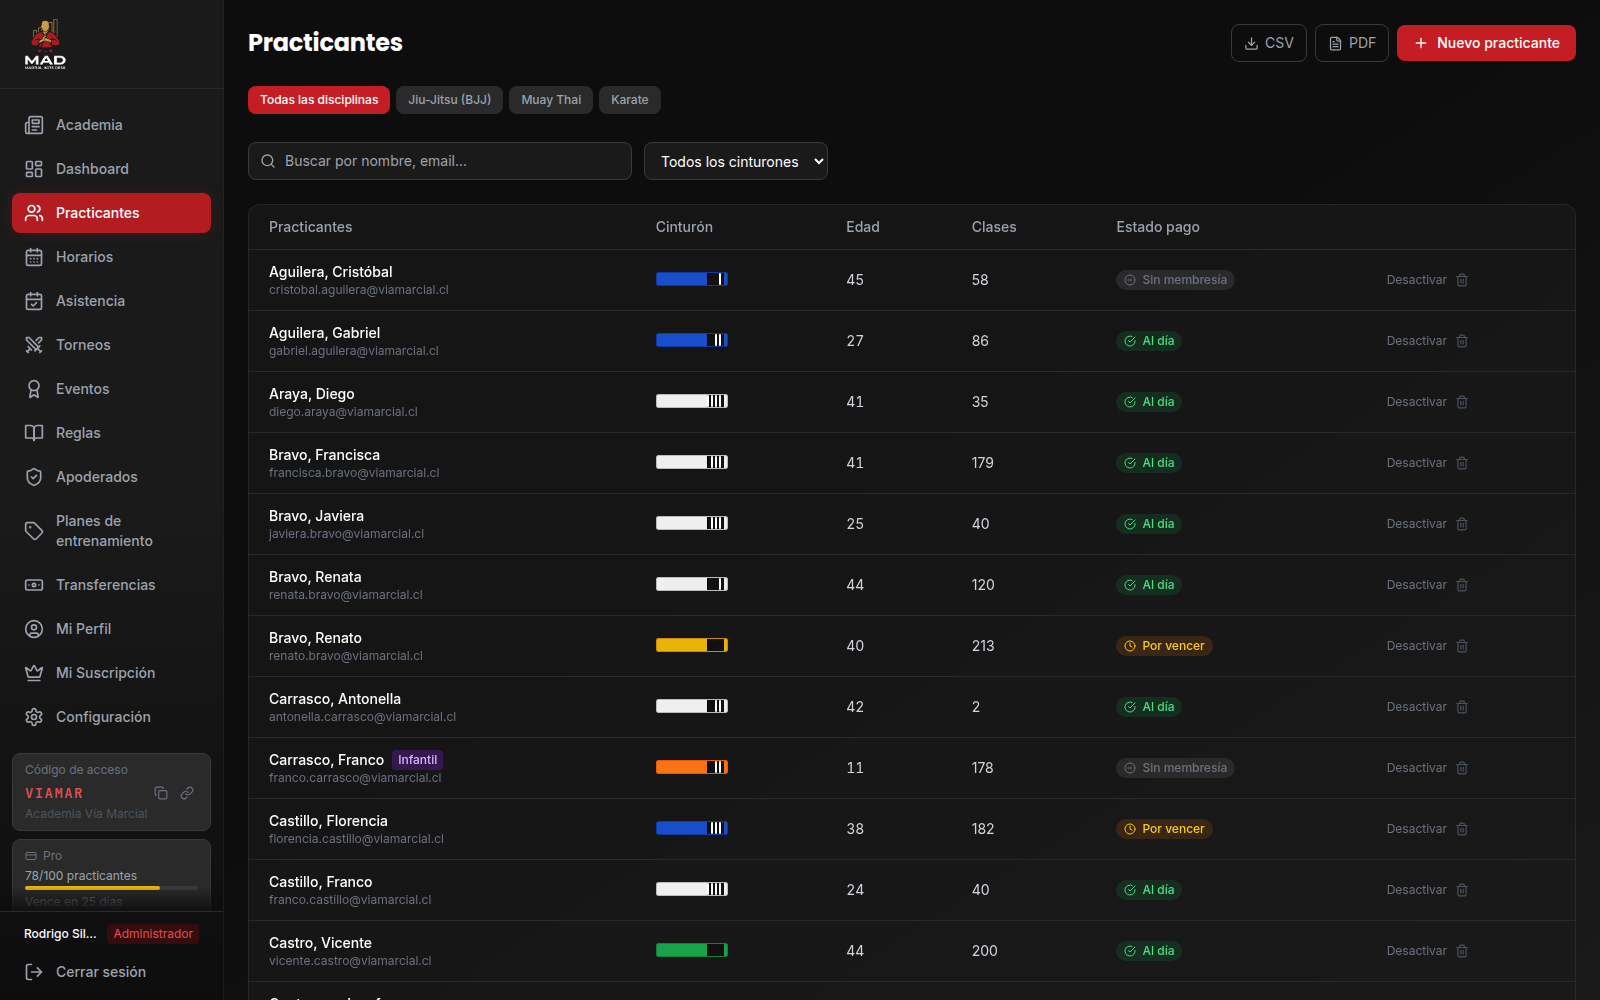Click trash icon in Bravo, Renato row

(x=1462, y=646)
